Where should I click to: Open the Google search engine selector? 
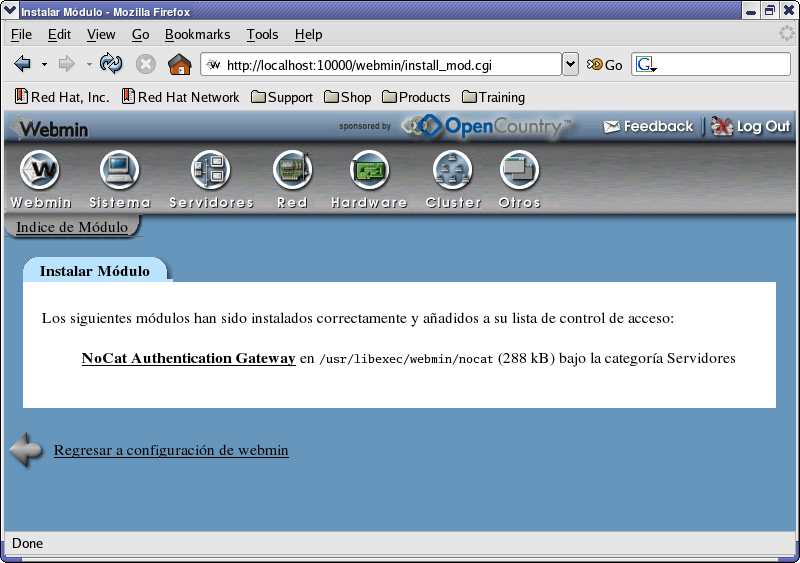(x=646, y=65)
